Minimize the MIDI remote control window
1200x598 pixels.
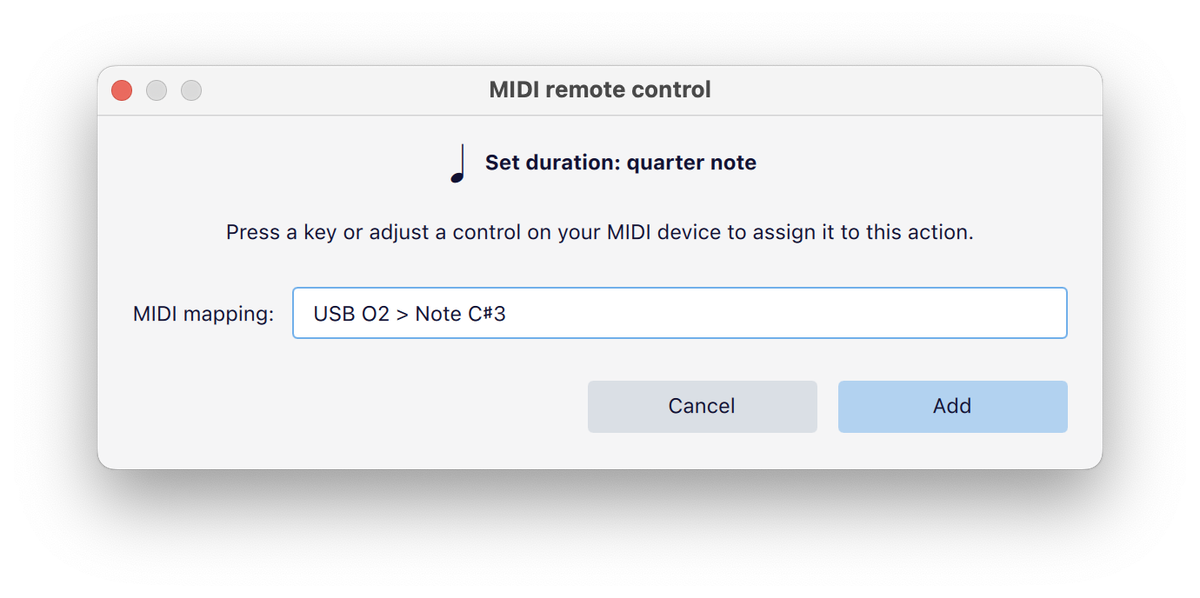tap(156, 90)
